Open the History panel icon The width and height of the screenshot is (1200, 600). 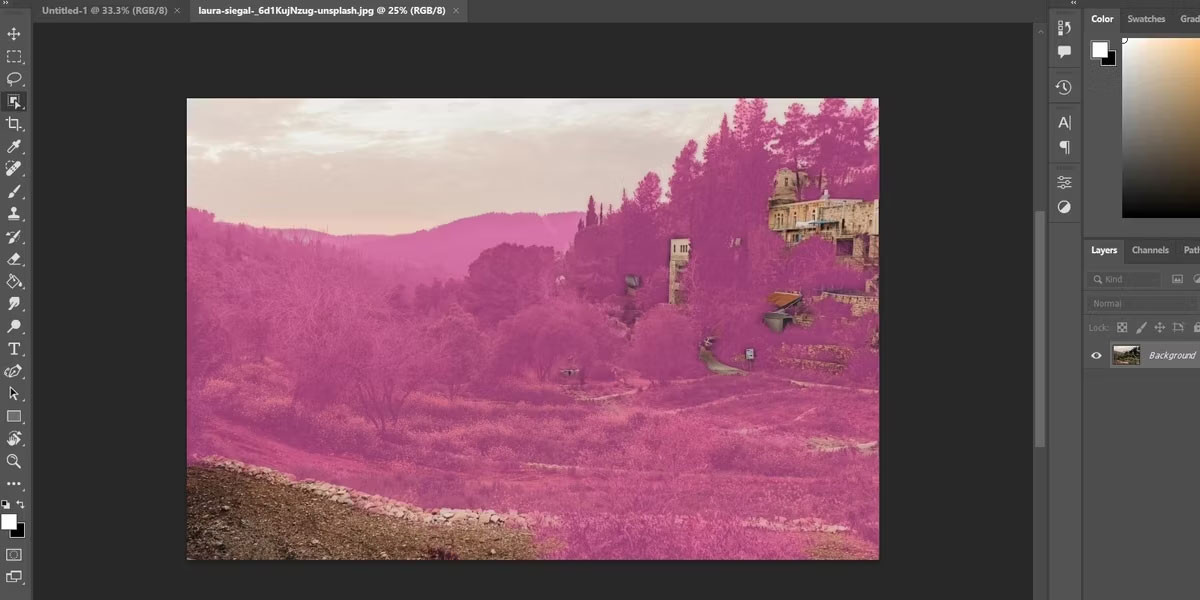click(1064, 87)
